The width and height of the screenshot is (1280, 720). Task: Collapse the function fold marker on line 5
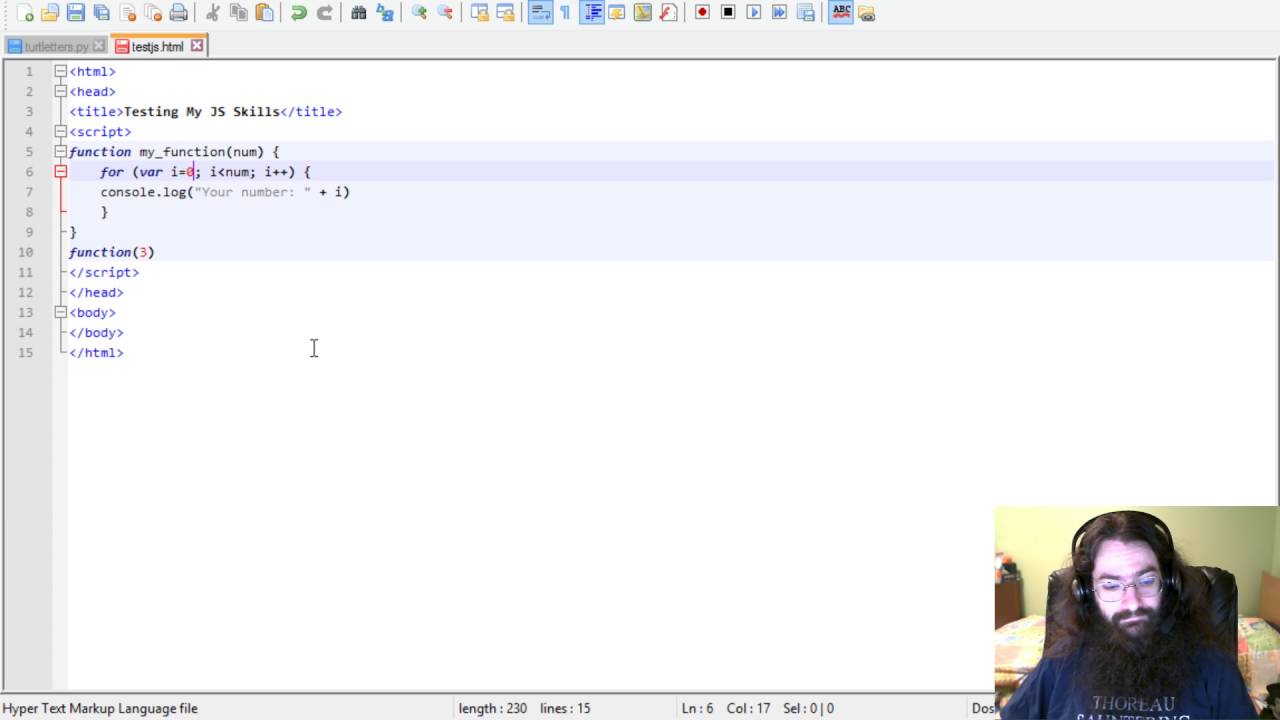click(x=60, y=151)
